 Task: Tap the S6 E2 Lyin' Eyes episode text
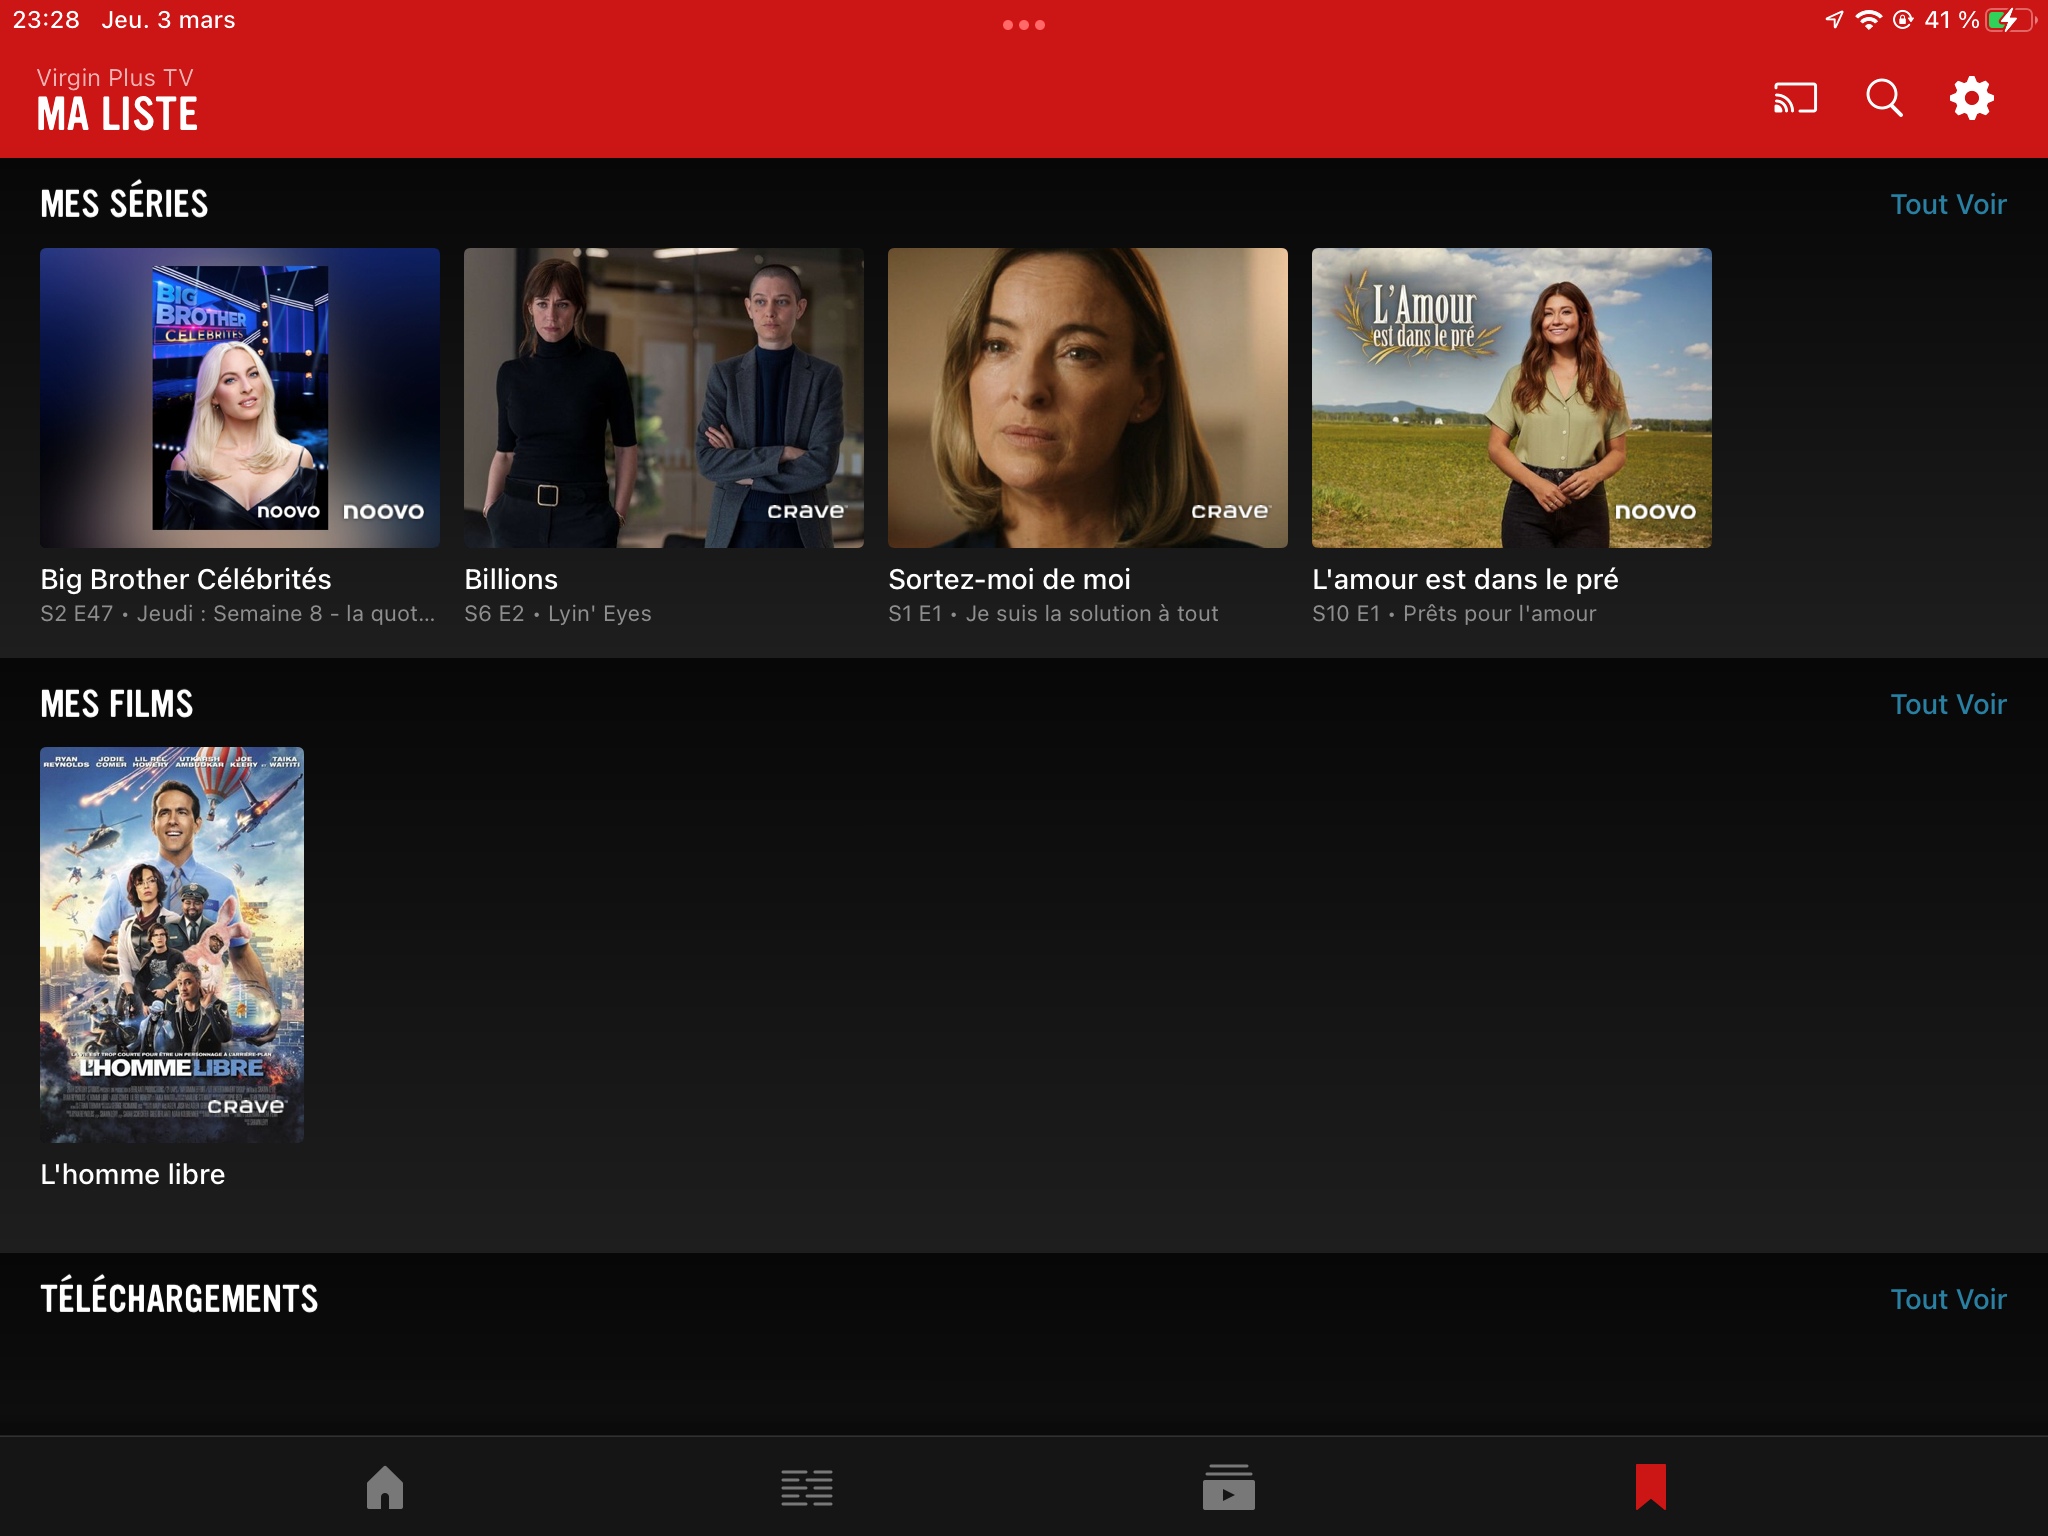[x=558, y=614]
